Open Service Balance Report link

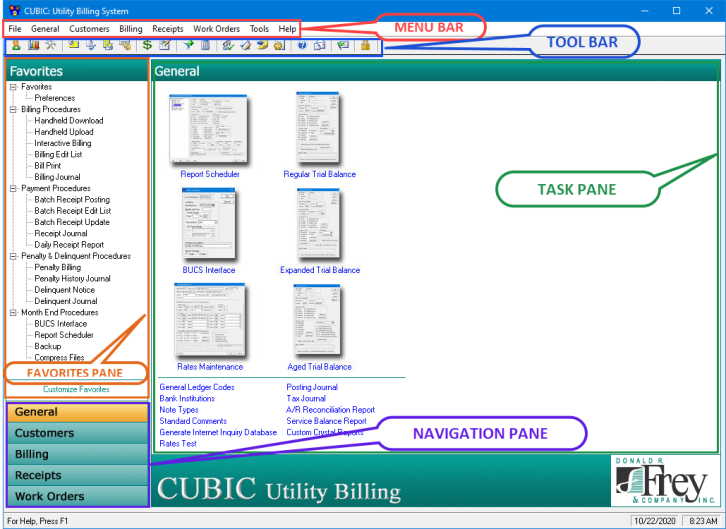click(326, 421)
